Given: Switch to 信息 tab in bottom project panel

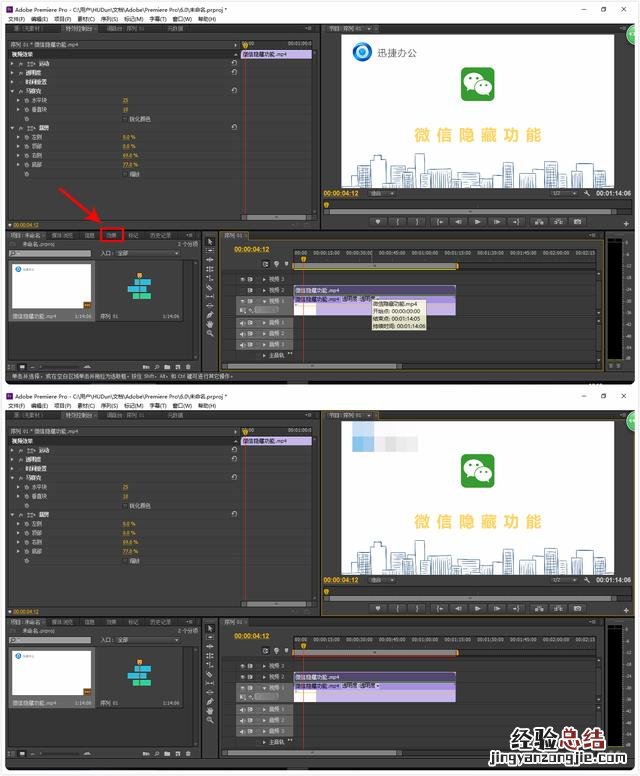Looking at the screenshot, I should pyautogui.click(x=90, y=622).
